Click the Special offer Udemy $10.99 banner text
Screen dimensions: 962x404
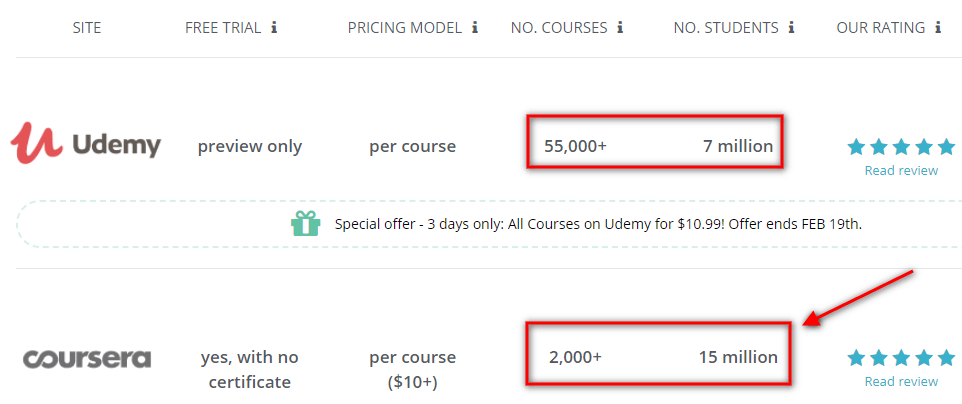coord(598,224)
